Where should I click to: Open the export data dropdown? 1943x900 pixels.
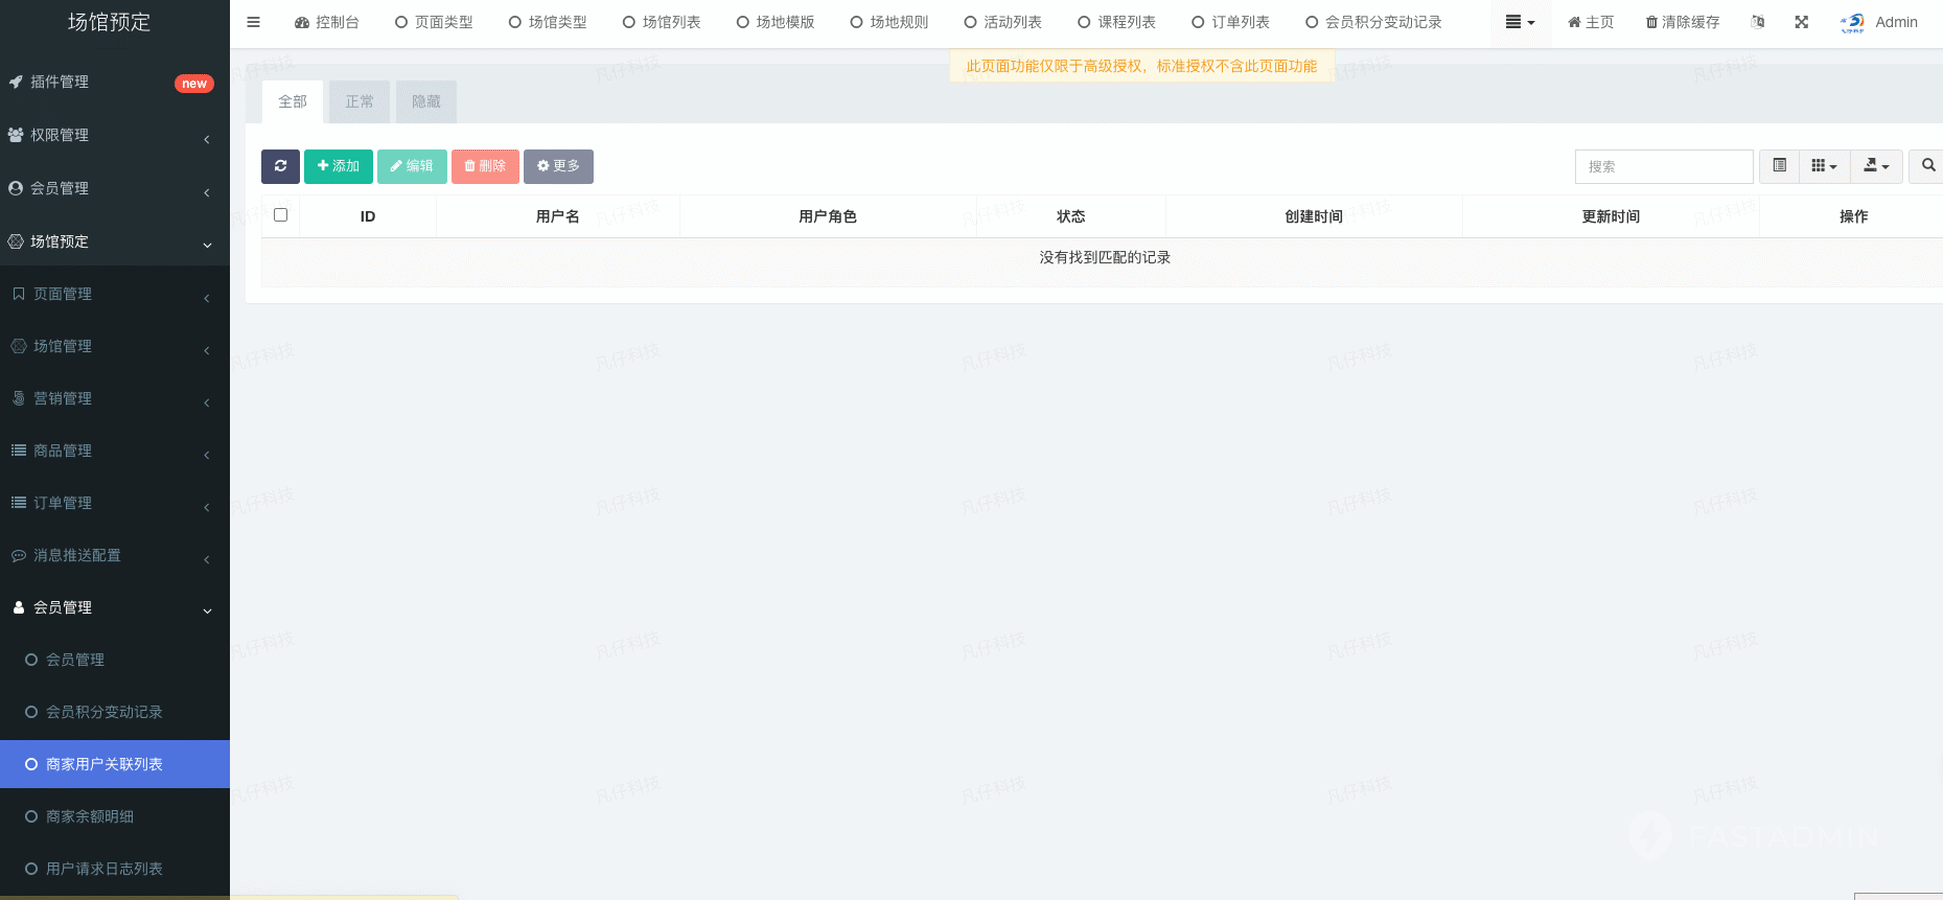click(x=1875, y=166)
